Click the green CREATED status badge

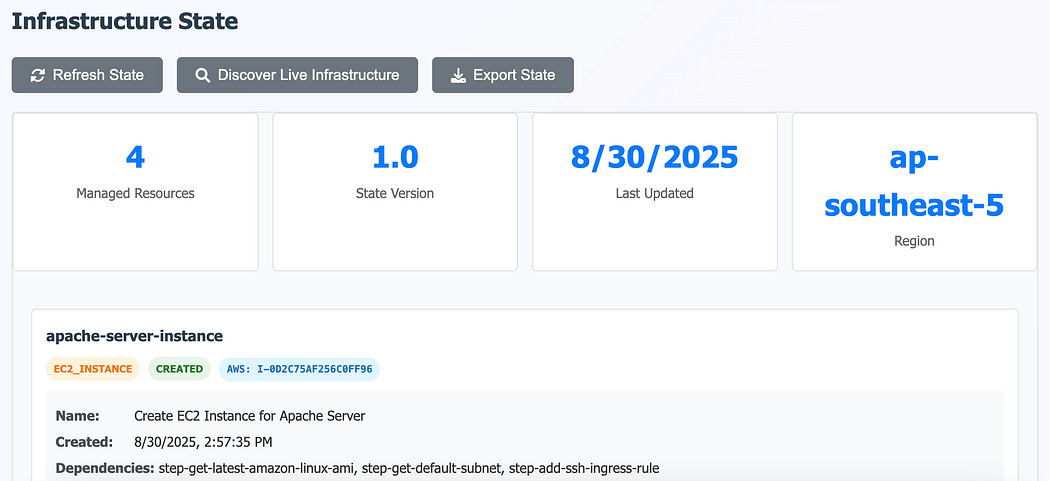tap(179, 369)
